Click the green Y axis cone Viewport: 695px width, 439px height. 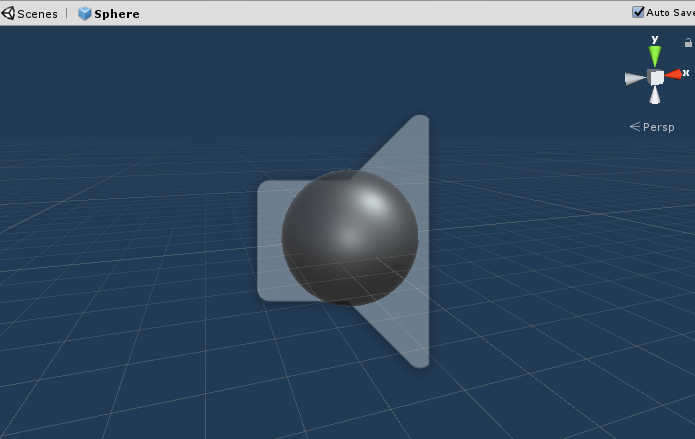coord(655,56)
